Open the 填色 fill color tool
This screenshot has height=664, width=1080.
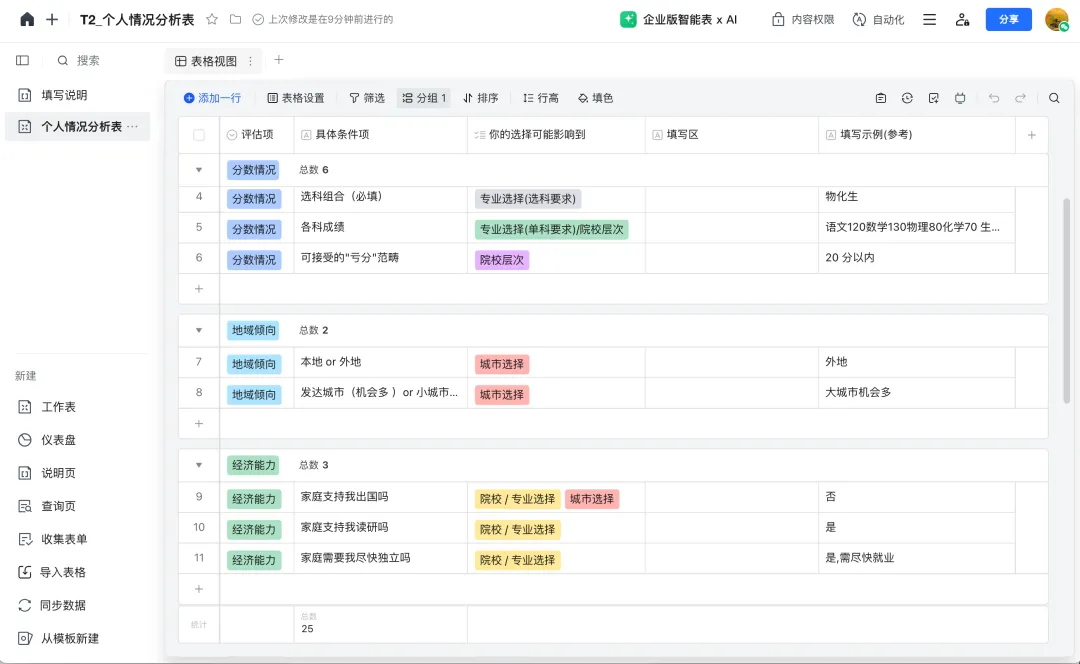[595, 98]
